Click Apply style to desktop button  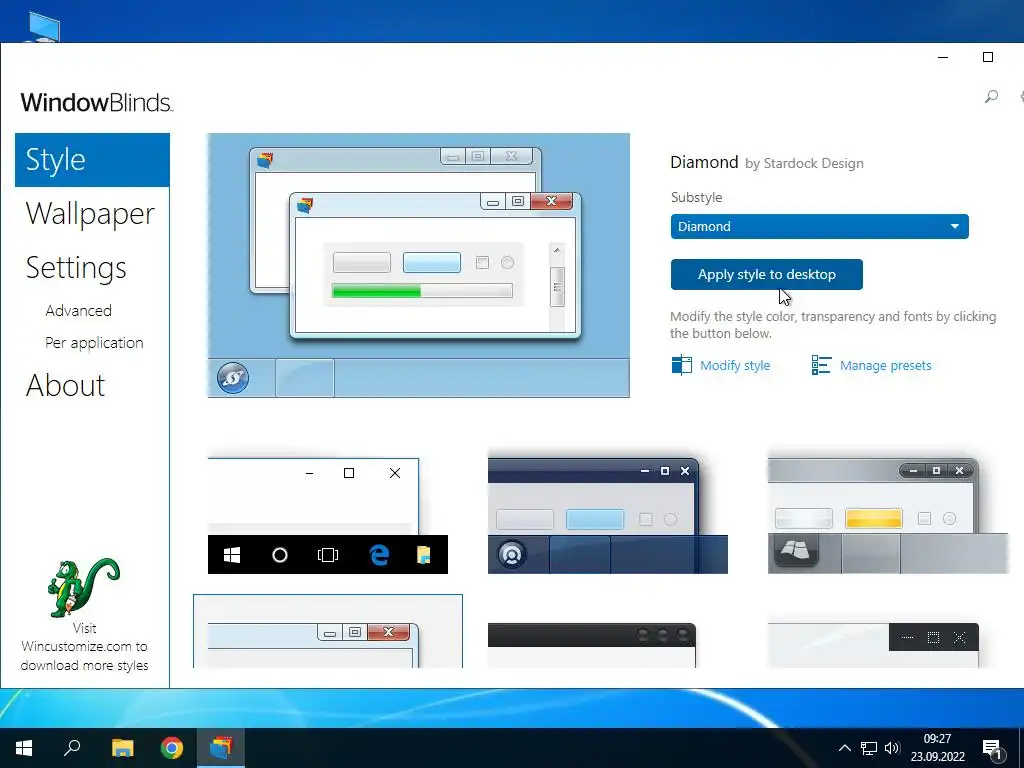(766, 274)
